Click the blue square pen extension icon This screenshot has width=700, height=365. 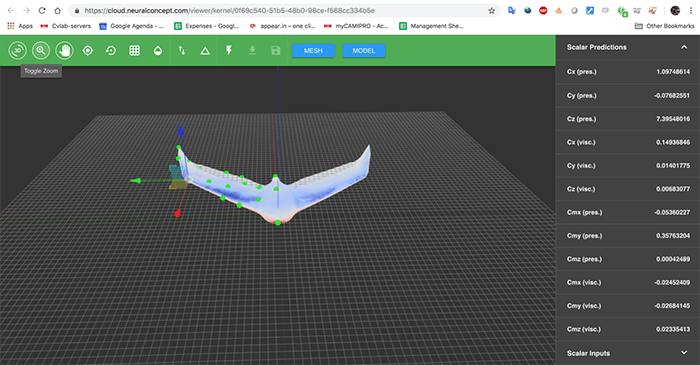click(590, 10)
